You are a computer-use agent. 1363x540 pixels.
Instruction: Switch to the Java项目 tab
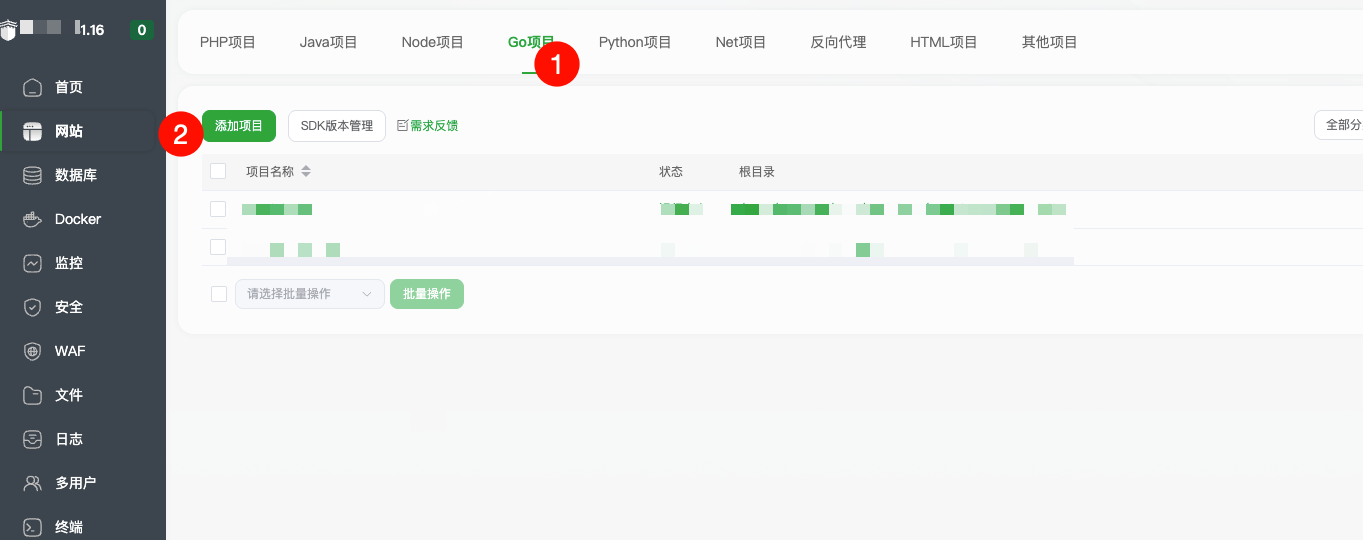pos(328,42)
